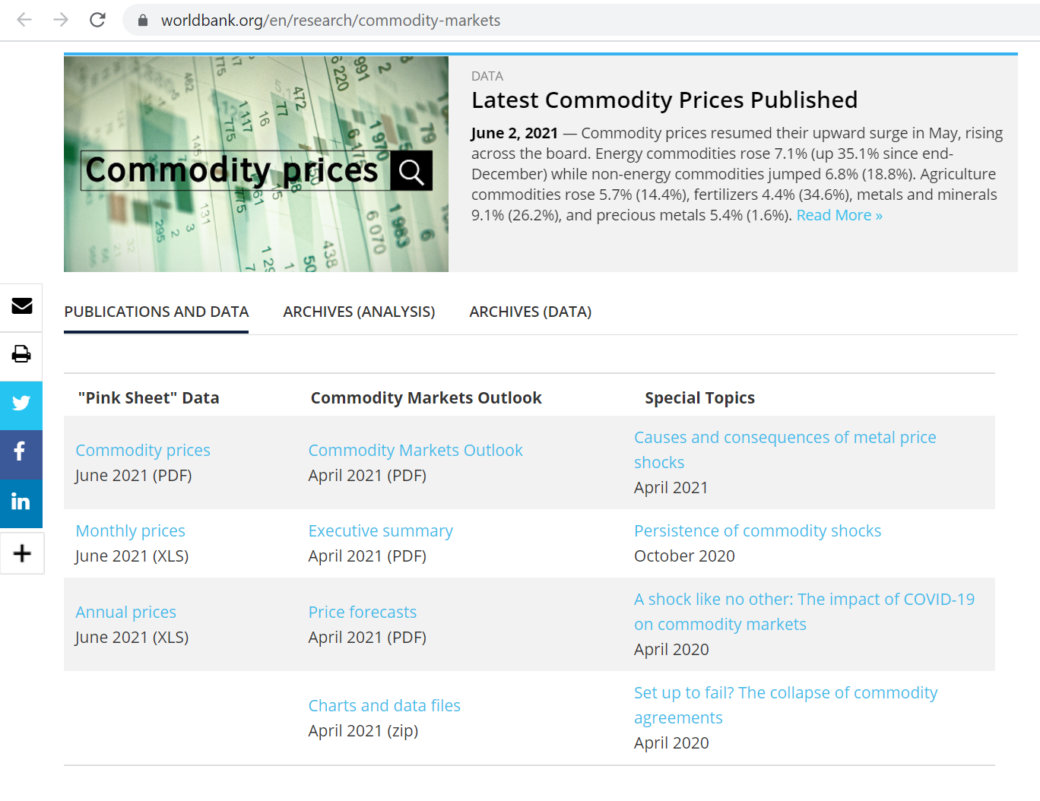1040x801 pixels.
Task: Select the PUBLICATIONS AND DATA tab
Action: point(156,312)
